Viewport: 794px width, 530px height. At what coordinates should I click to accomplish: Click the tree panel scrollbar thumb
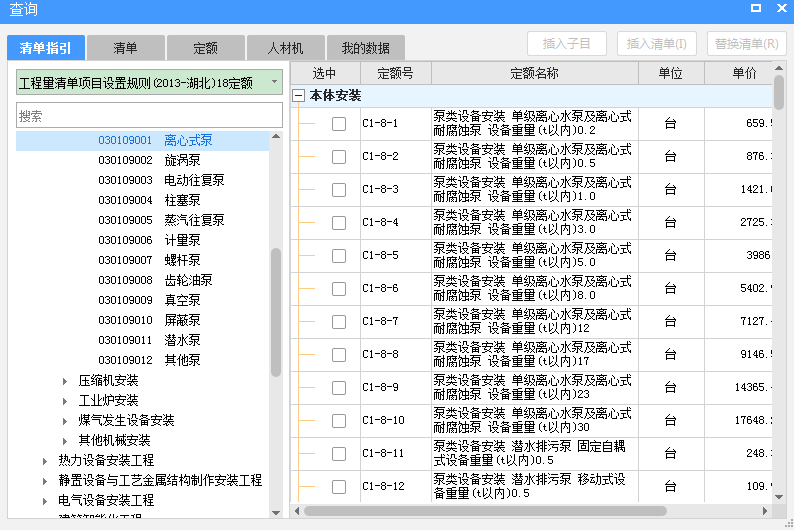(x=276, y=312)
